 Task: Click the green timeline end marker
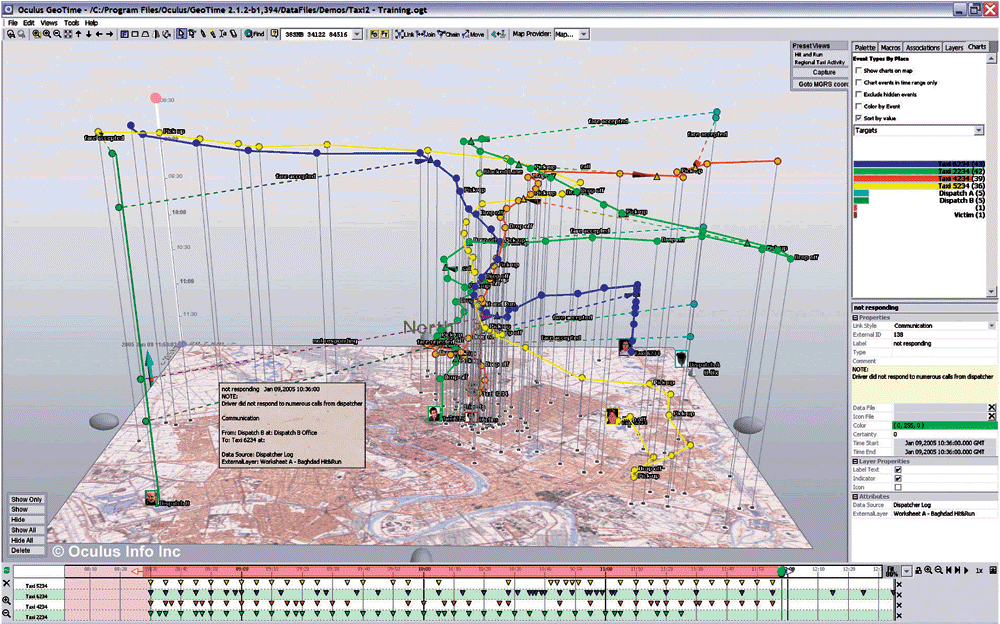coord(782,571)
